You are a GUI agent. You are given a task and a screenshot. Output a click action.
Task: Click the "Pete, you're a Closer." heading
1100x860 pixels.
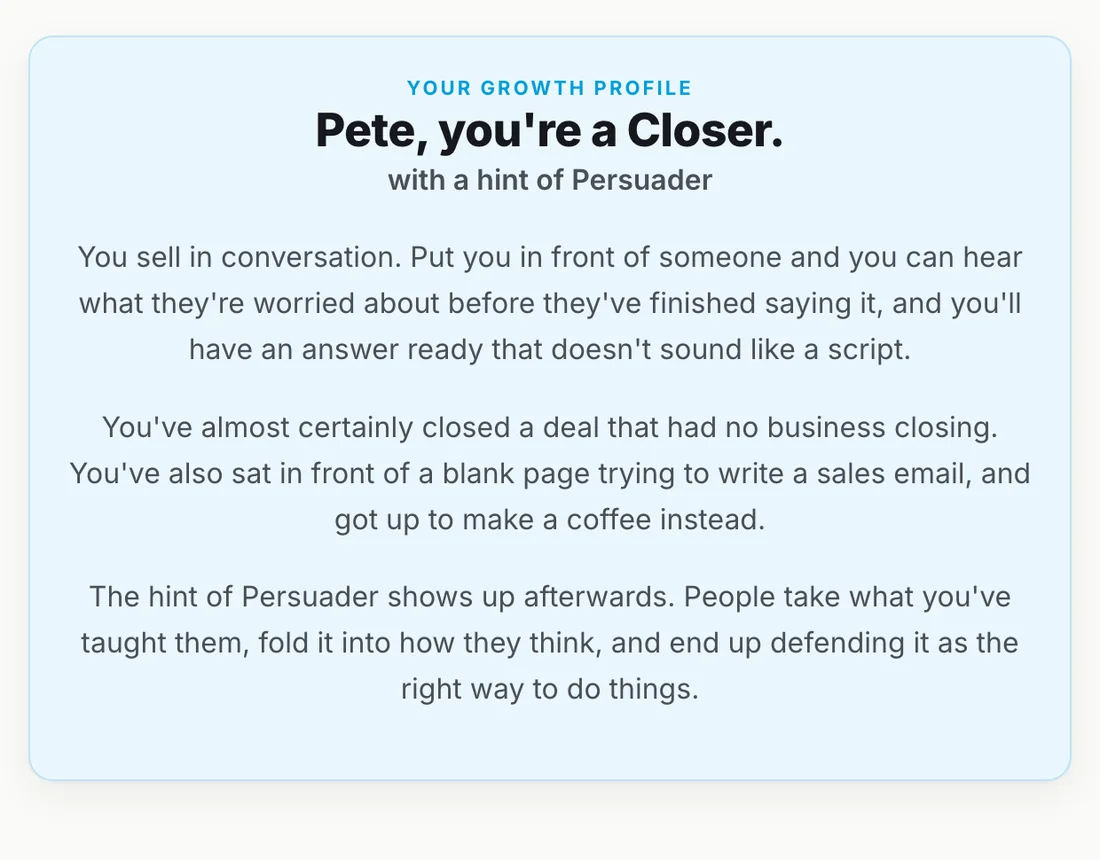tap(549, 130)
